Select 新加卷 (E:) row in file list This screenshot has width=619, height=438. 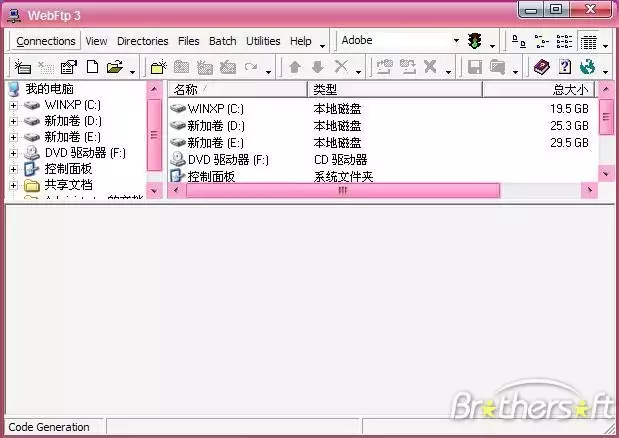point(216,142)
